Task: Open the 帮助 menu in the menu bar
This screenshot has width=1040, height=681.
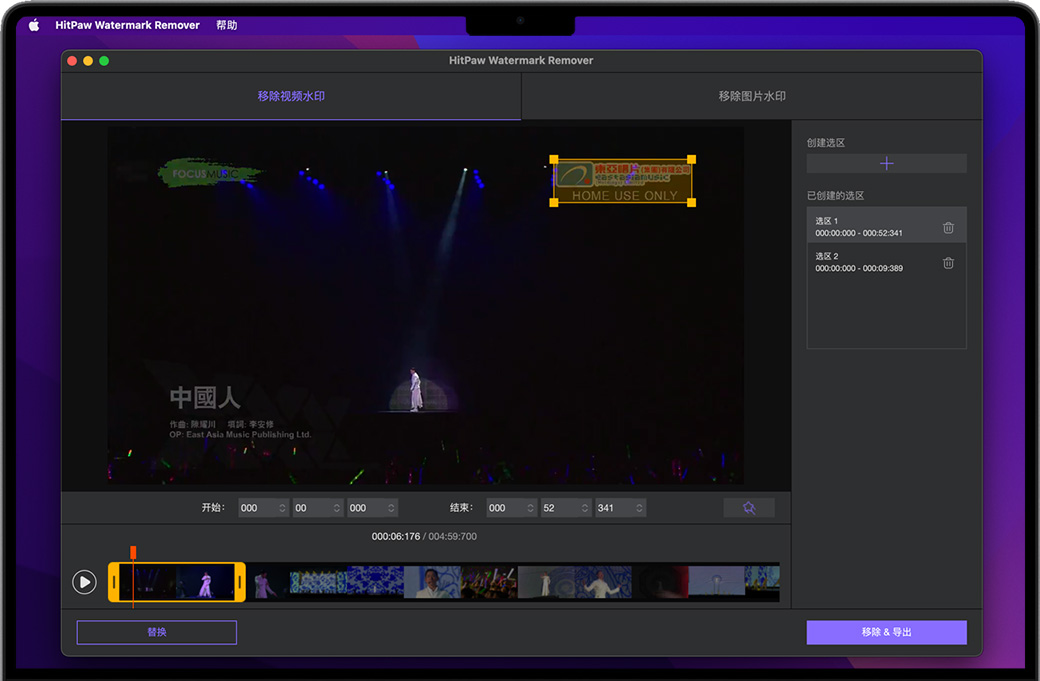Action: [x=227, y=25]
